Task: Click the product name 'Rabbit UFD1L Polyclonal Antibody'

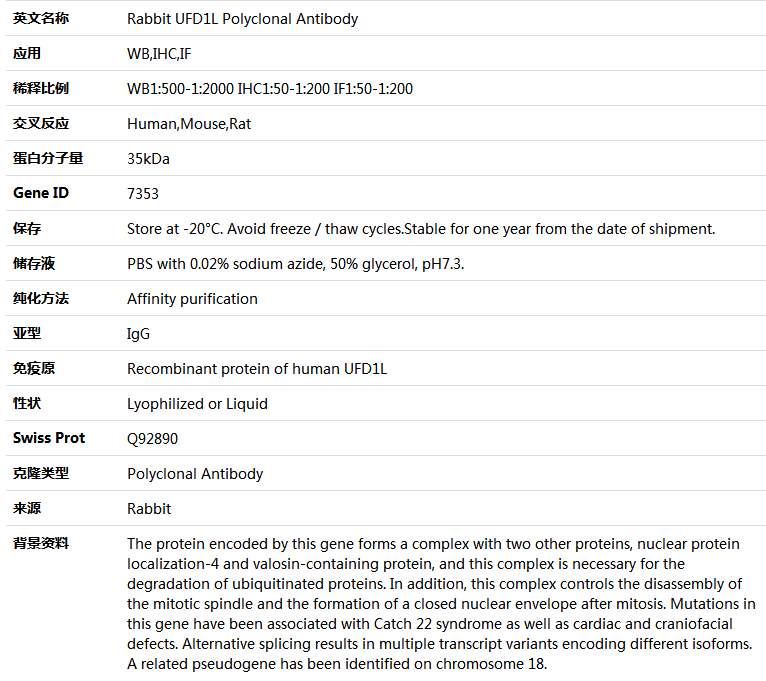Action: point(242,19)
